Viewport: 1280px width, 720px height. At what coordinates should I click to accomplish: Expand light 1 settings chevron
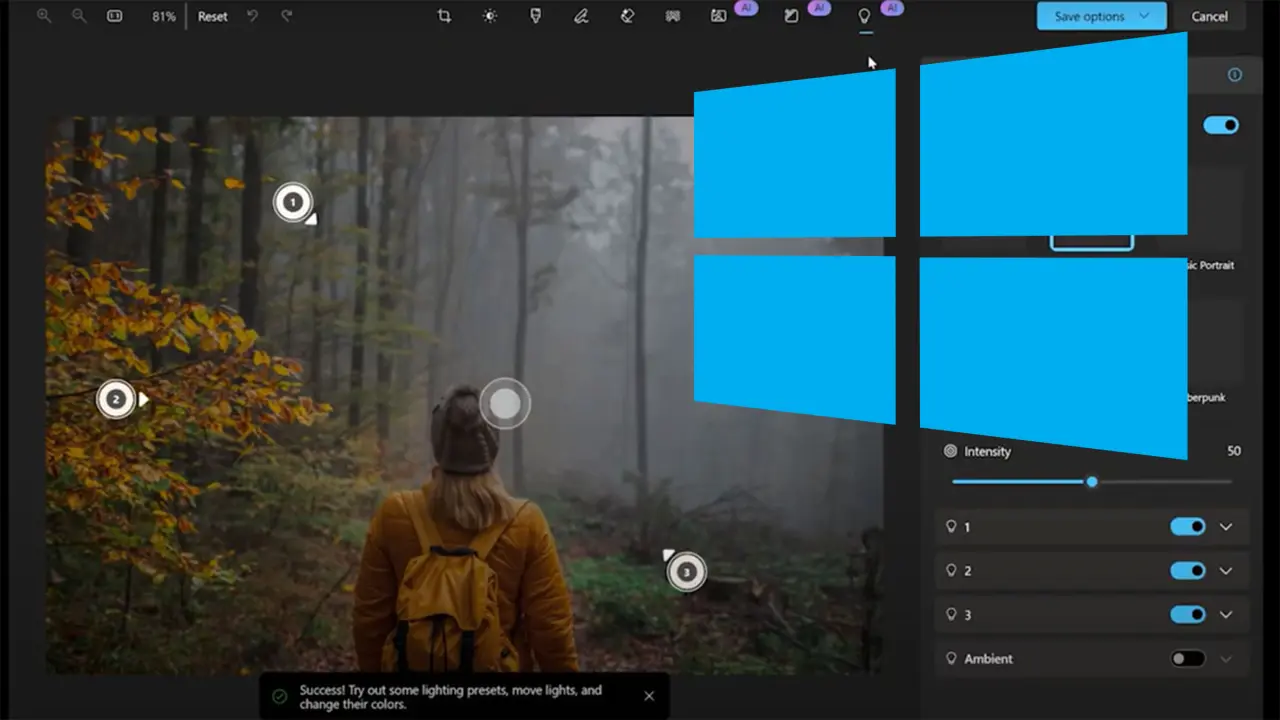pos(1226,527)
